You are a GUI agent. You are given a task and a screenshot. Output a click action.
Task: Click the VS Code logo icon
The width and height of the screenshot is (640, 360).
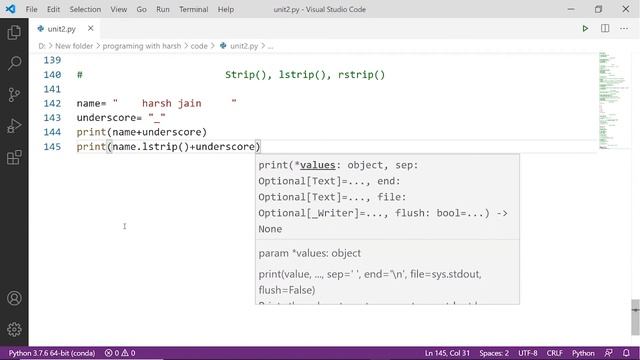(11, 9)
